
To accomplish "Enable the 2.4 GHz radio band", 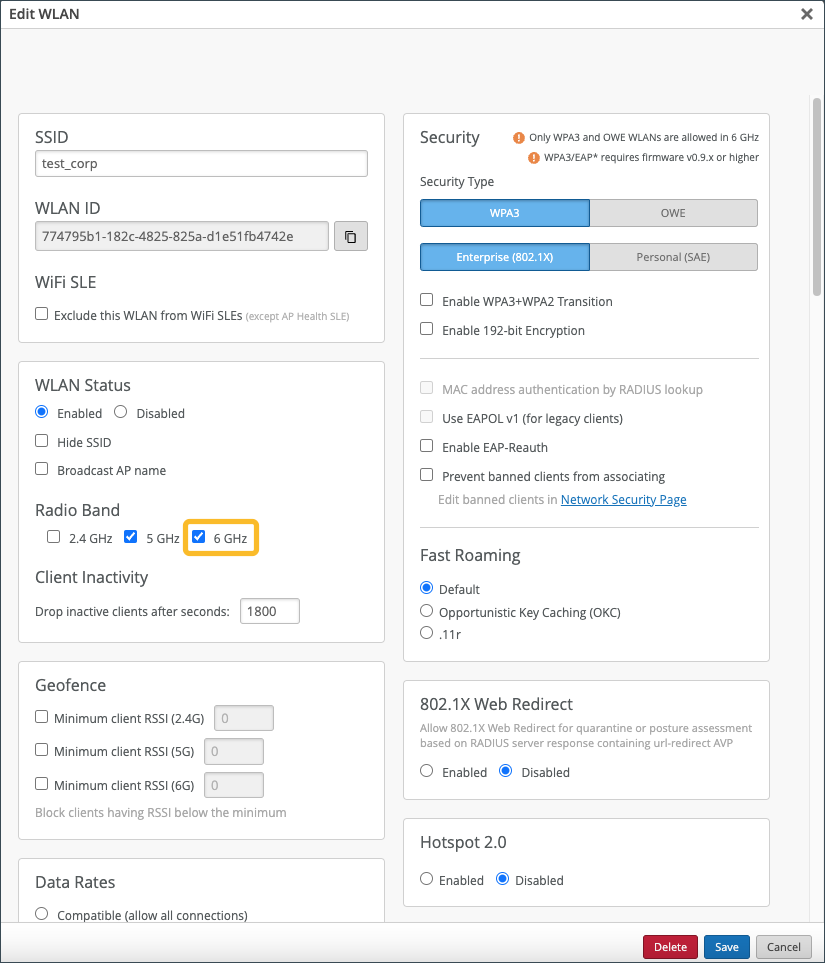I will click(54, 537).
